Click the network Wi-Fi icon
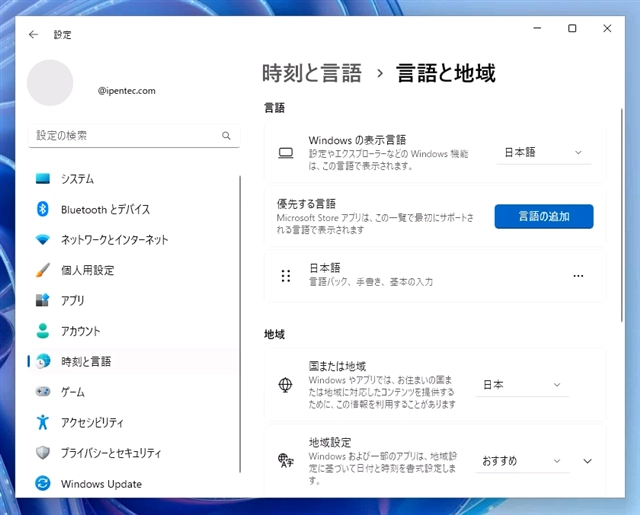The width and height of the screenshot is (640, 515). coord(43,240)
